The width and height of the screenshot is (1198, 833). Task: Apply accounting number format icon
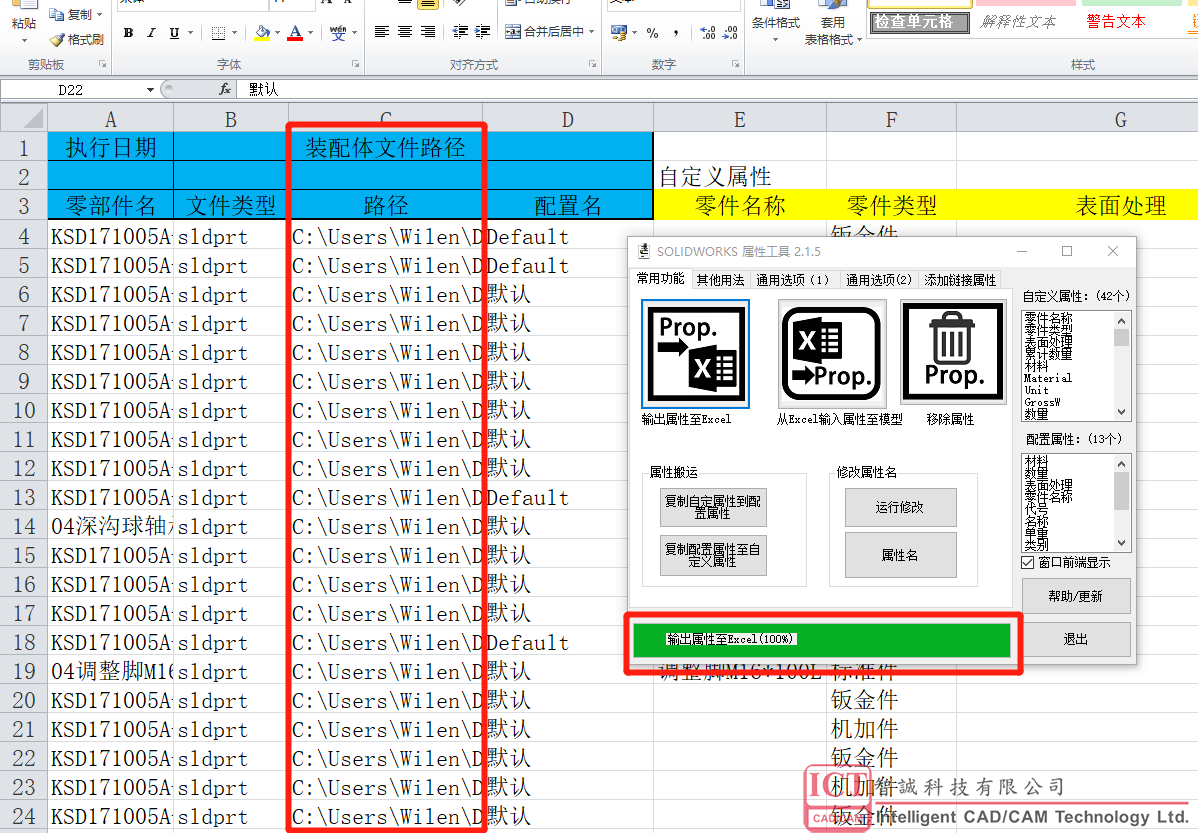click(x=619, y=33)
